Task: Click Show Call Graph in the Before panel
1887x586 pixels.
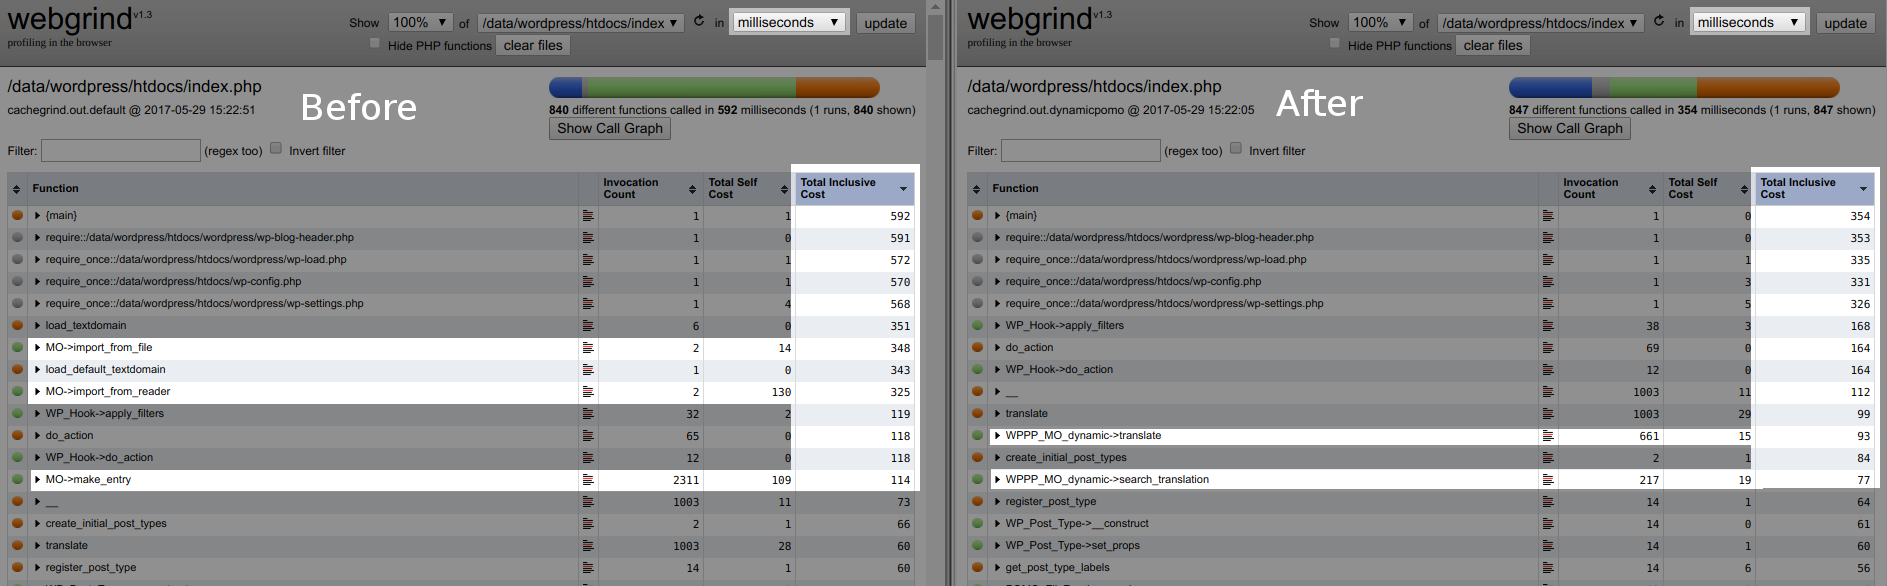Action: [610, 128]
